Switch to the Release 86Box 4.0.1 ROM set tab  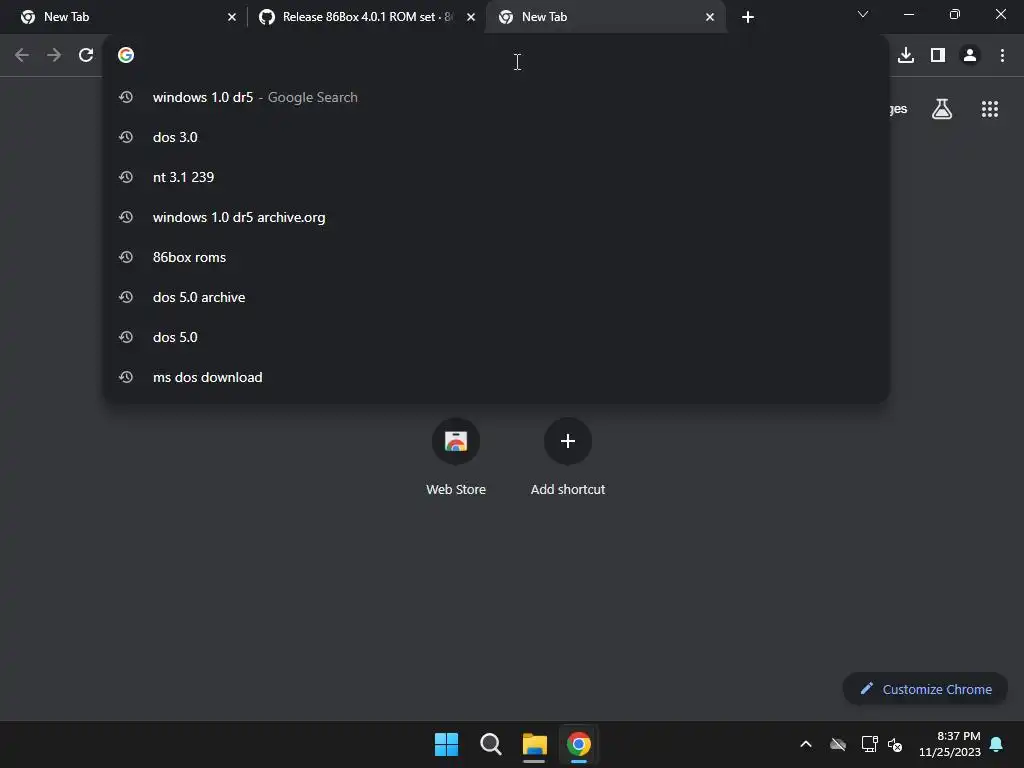pos(366,17)
